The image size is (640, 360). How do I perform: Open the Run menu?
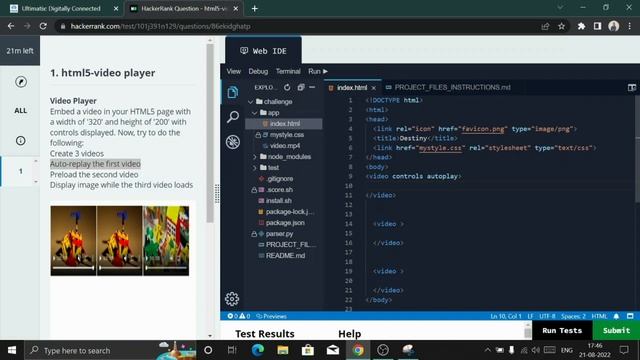click(318, 71)
